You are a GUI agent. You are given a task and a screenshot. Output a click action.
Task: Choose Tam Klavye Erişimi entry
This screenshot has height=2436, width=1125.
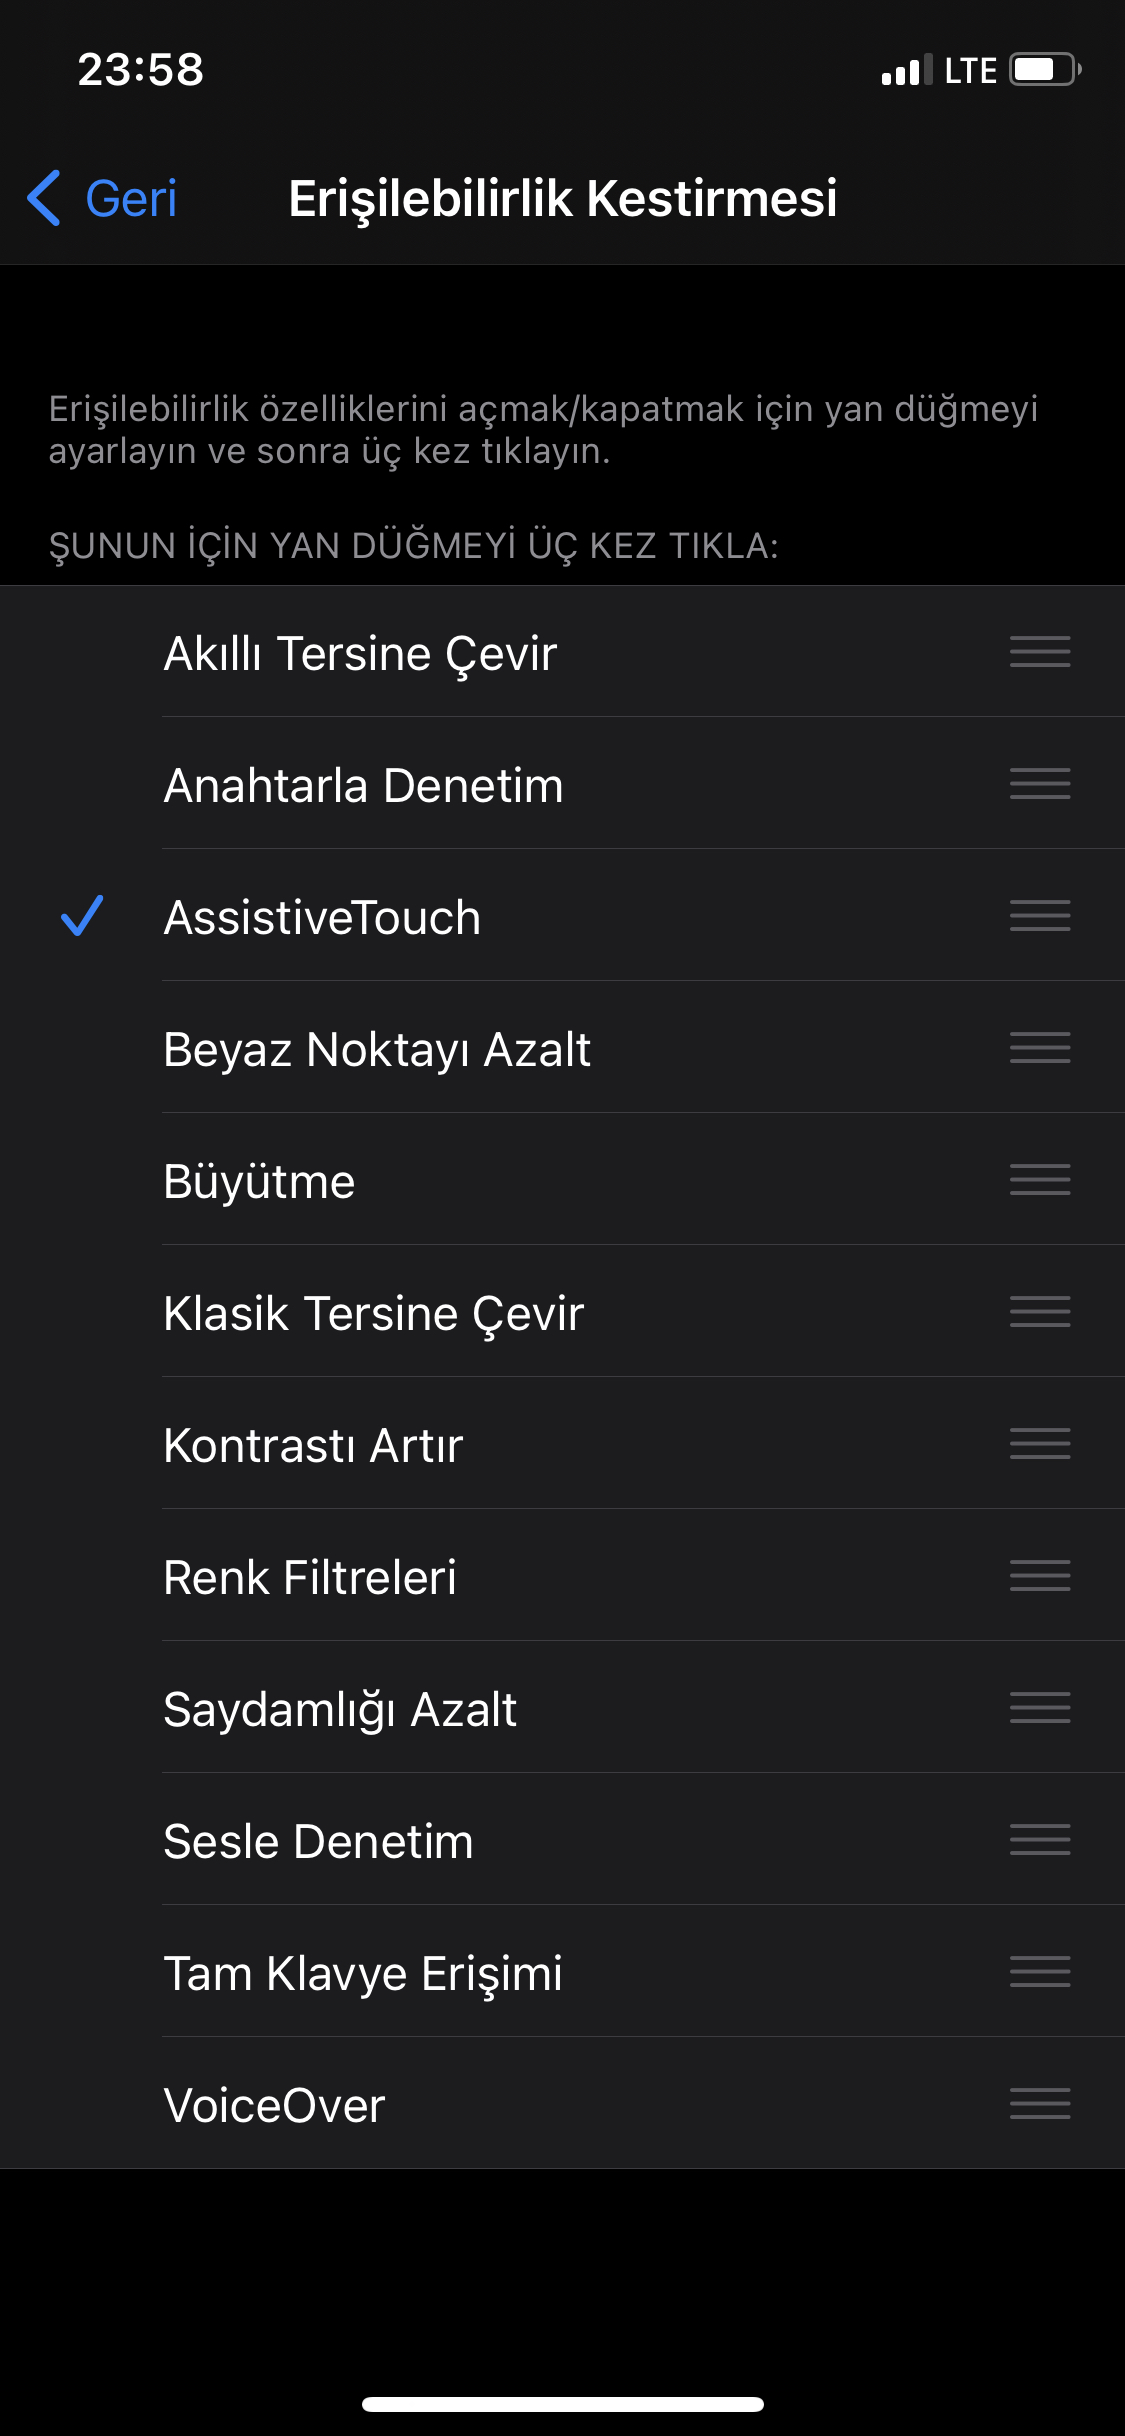click(562, 1972)
